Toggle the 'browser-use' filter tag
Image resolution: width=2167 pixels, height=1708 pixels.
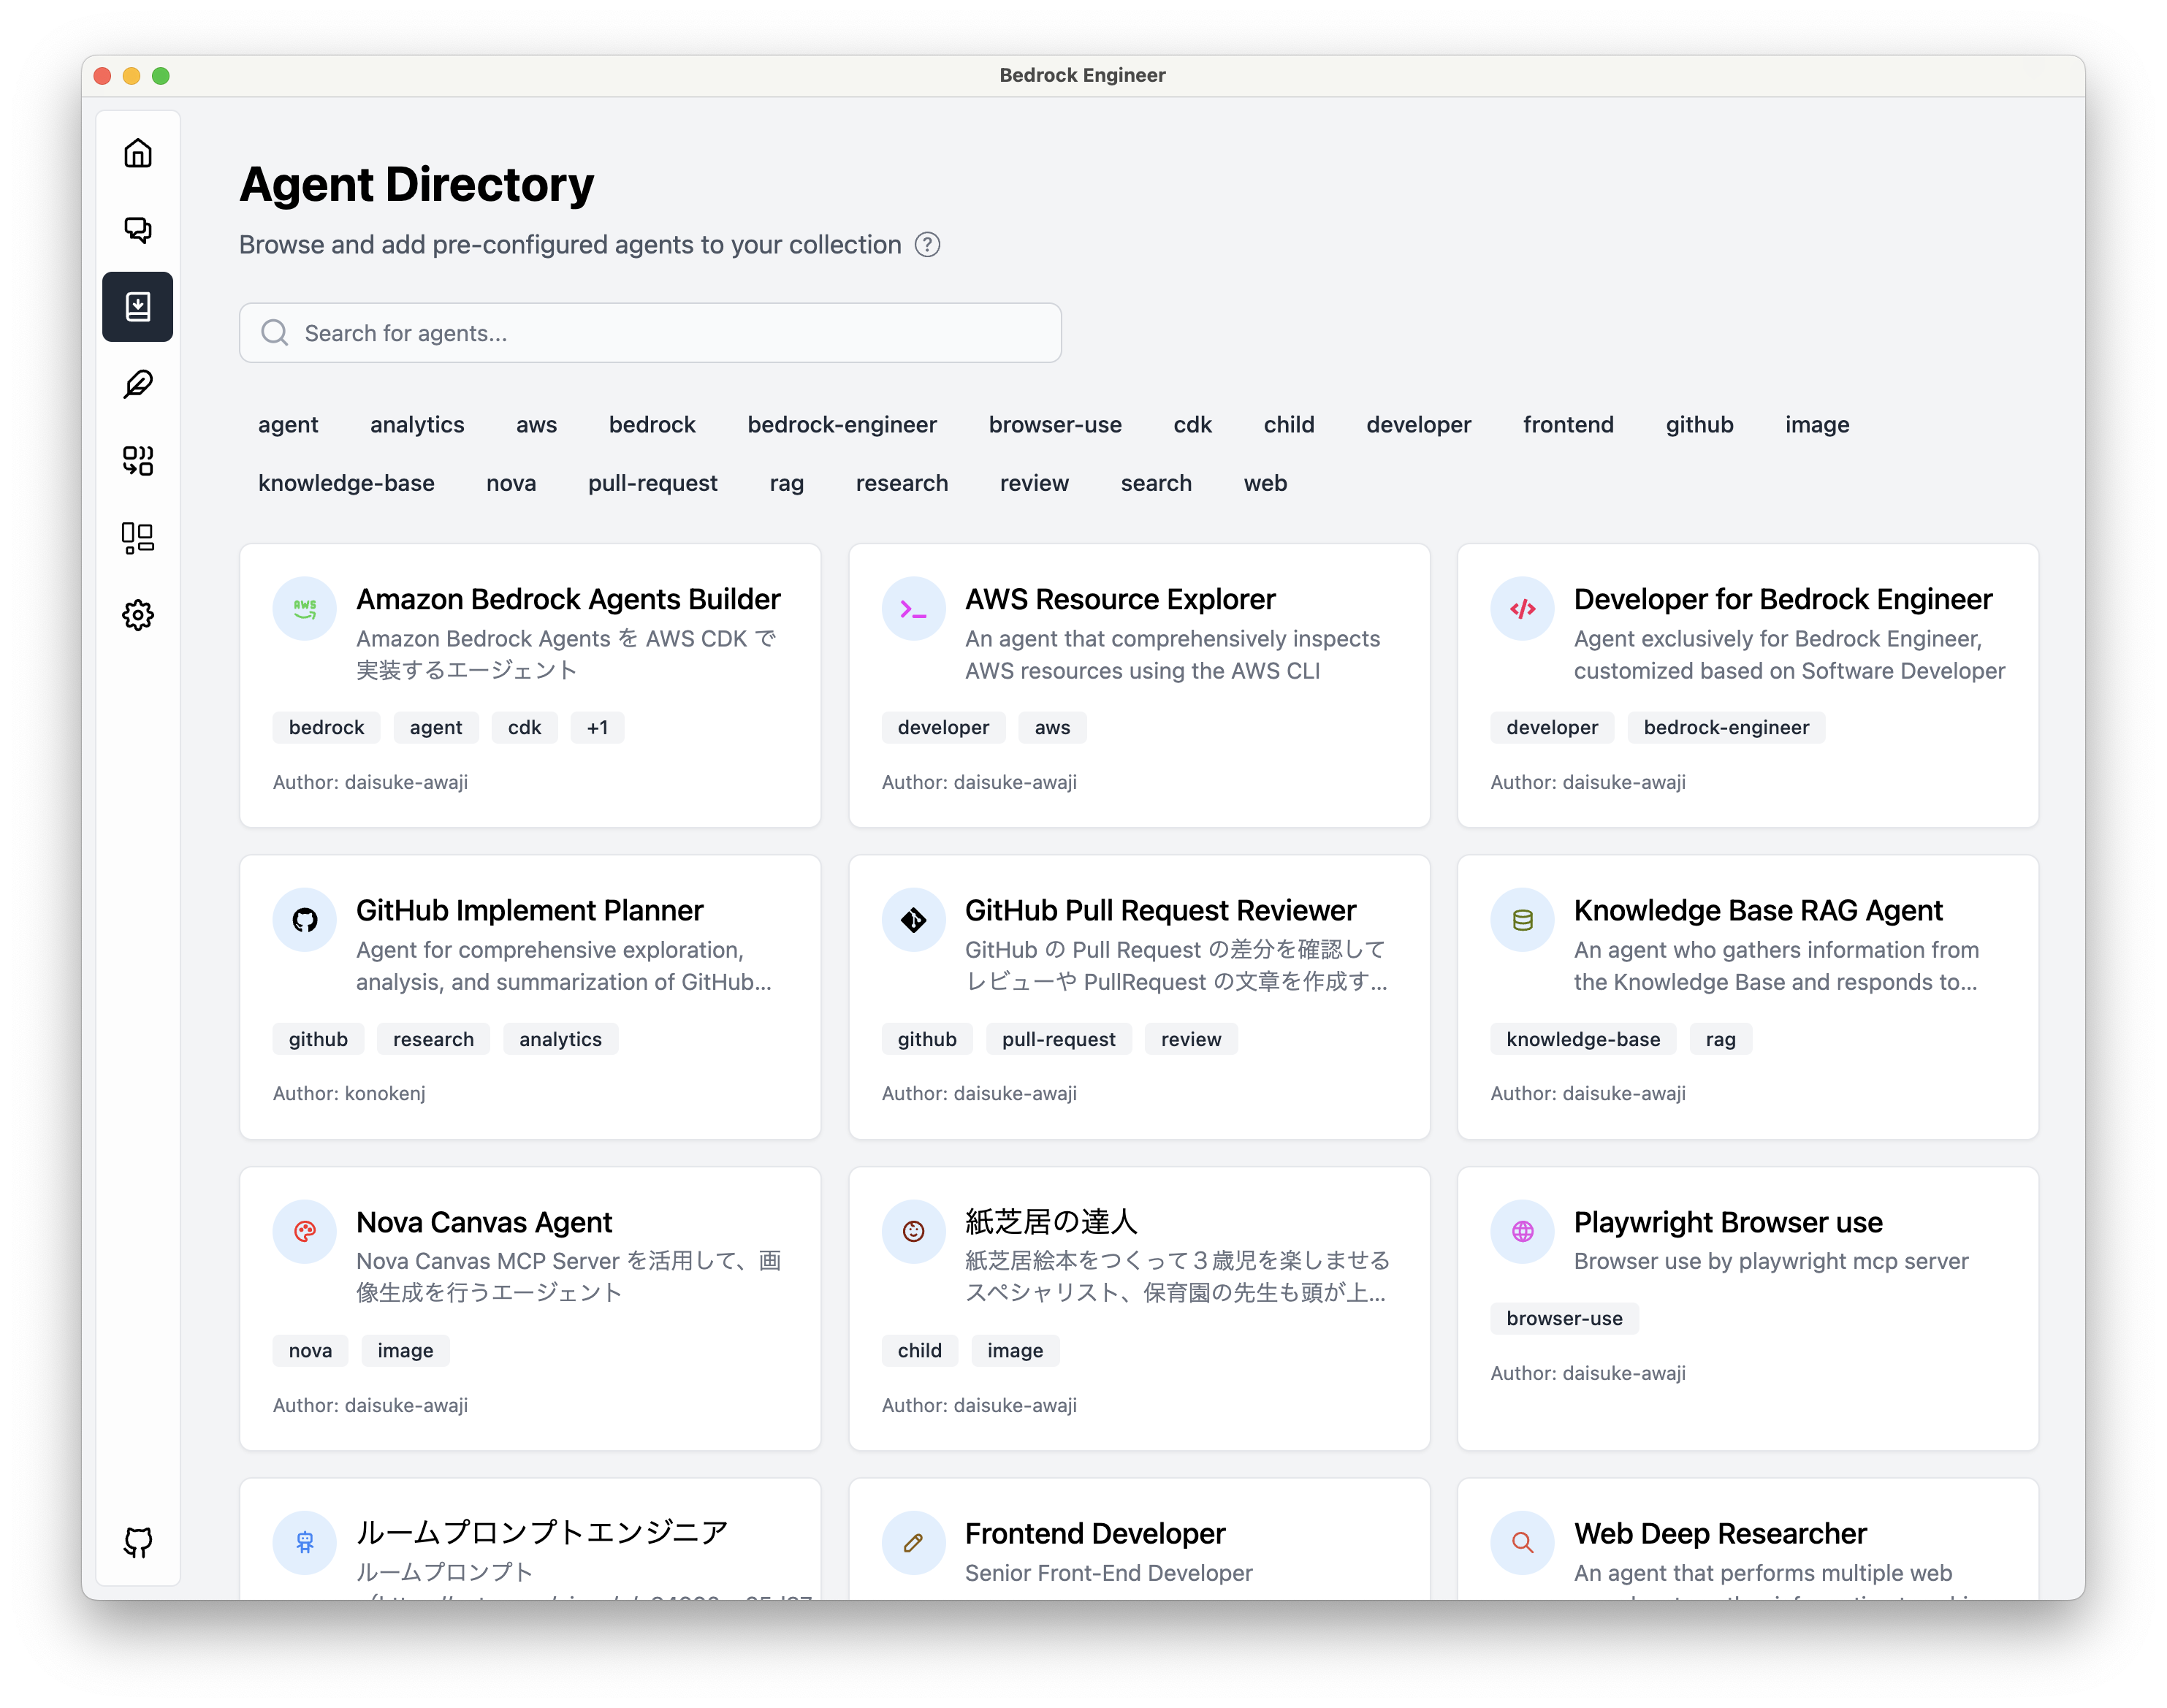pyautogui.click(x=1054, y=425)
